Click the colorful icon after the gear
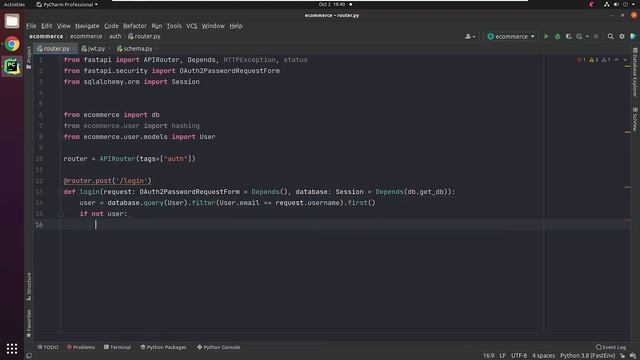 pyautogui.click(x=633, y=36)
